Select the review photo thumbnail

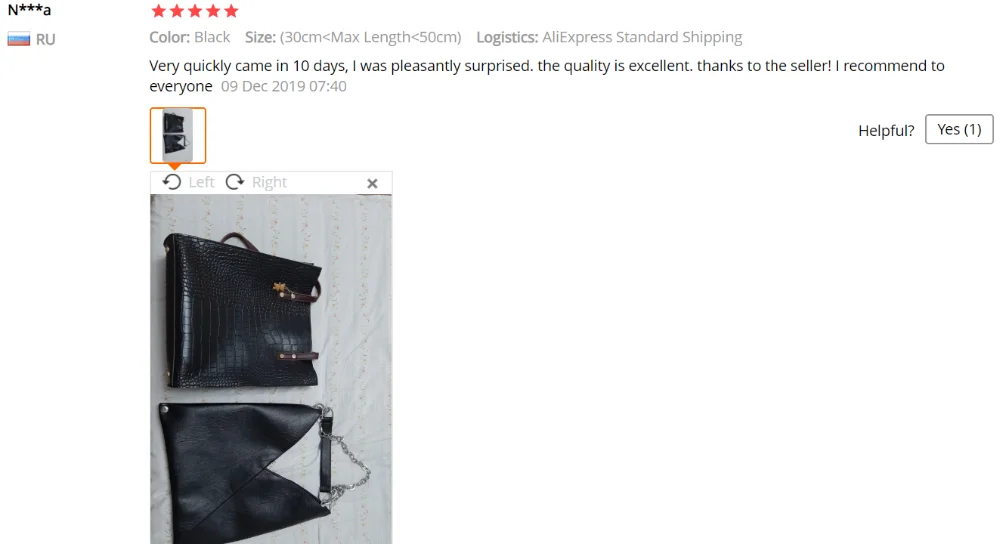pos(178,135)
